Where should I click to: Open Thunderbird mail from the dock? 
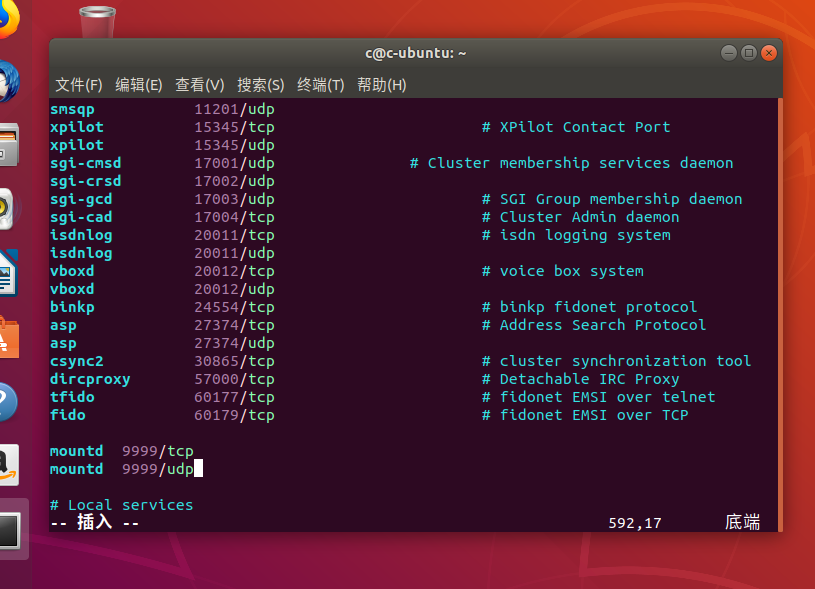coord(13,75)
